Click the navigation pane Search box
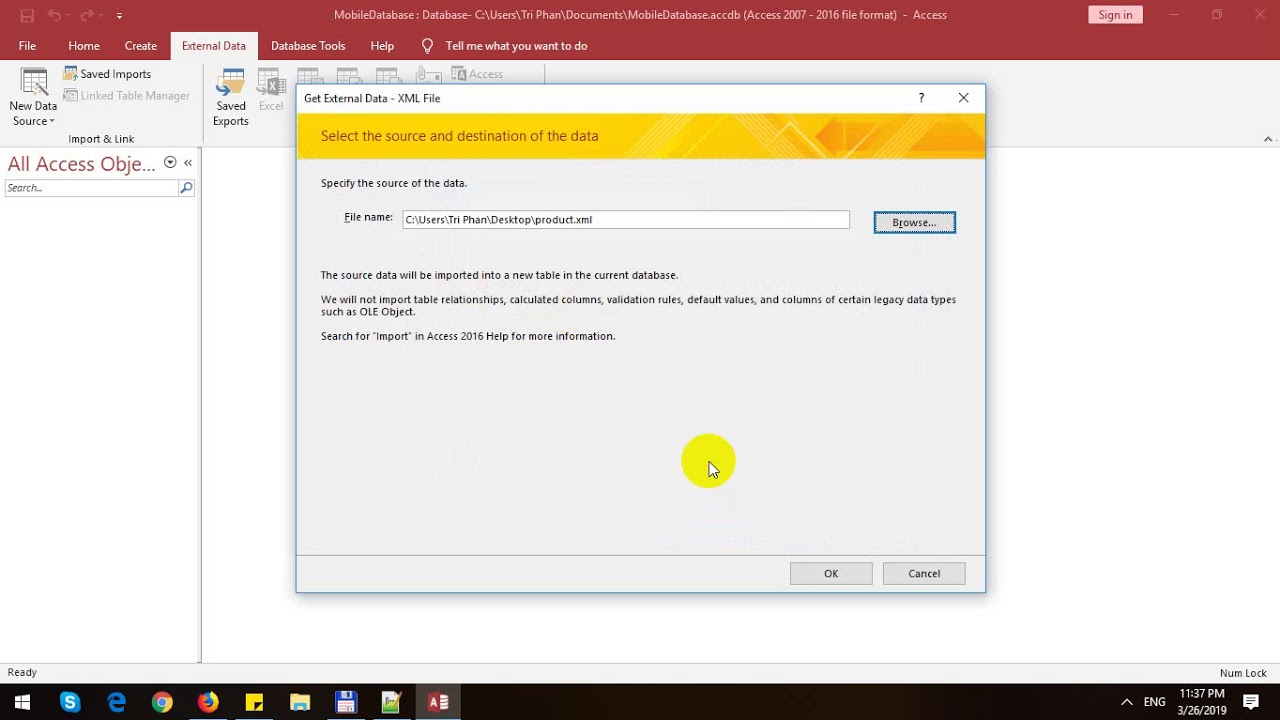1280x720 pixels. pyautogui.click(x=91, y=188)
